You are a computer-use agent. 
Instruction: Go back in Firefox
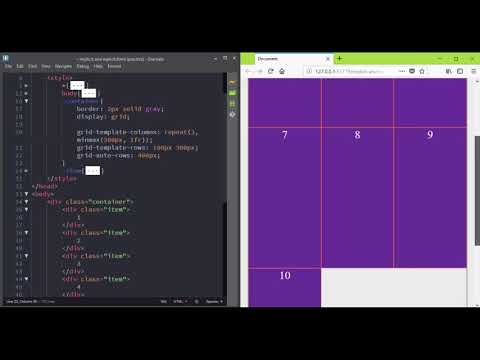tap(248, 71)
